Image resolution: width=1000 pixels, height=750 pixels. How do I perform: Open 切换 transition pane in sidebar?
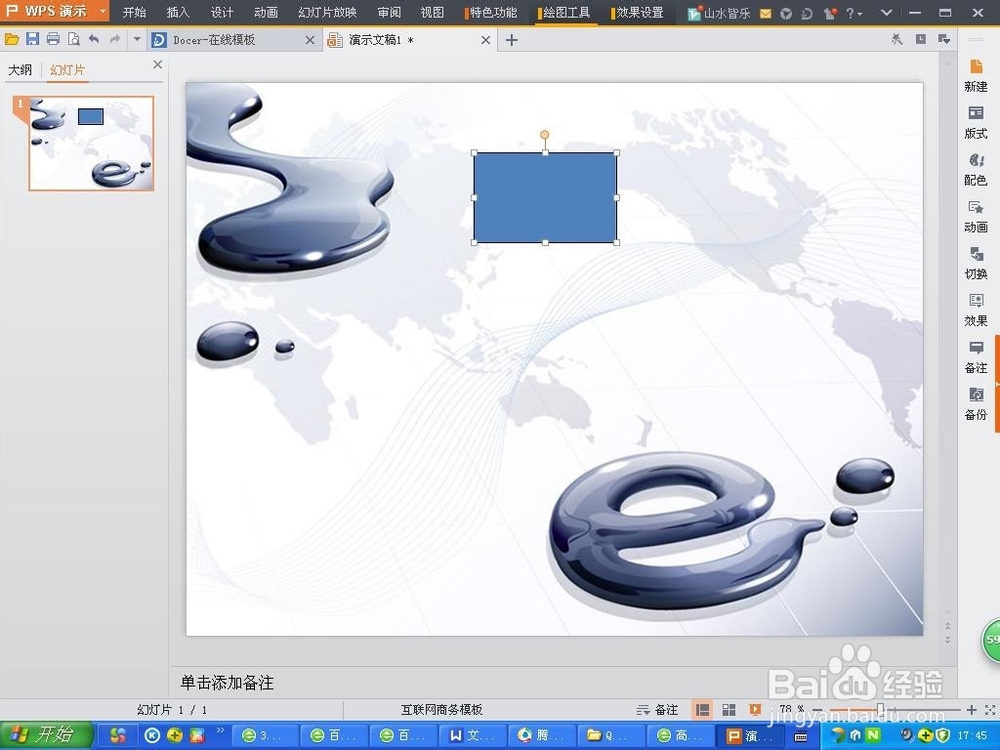click(976, 263)
